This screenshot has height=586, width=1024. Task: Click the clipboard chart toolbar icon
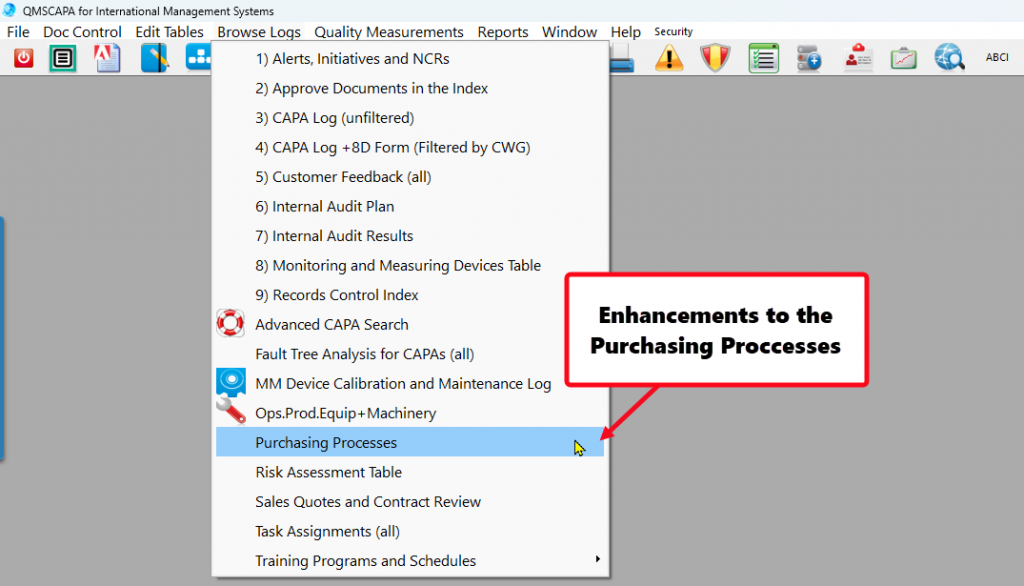(x=904, y=58)
